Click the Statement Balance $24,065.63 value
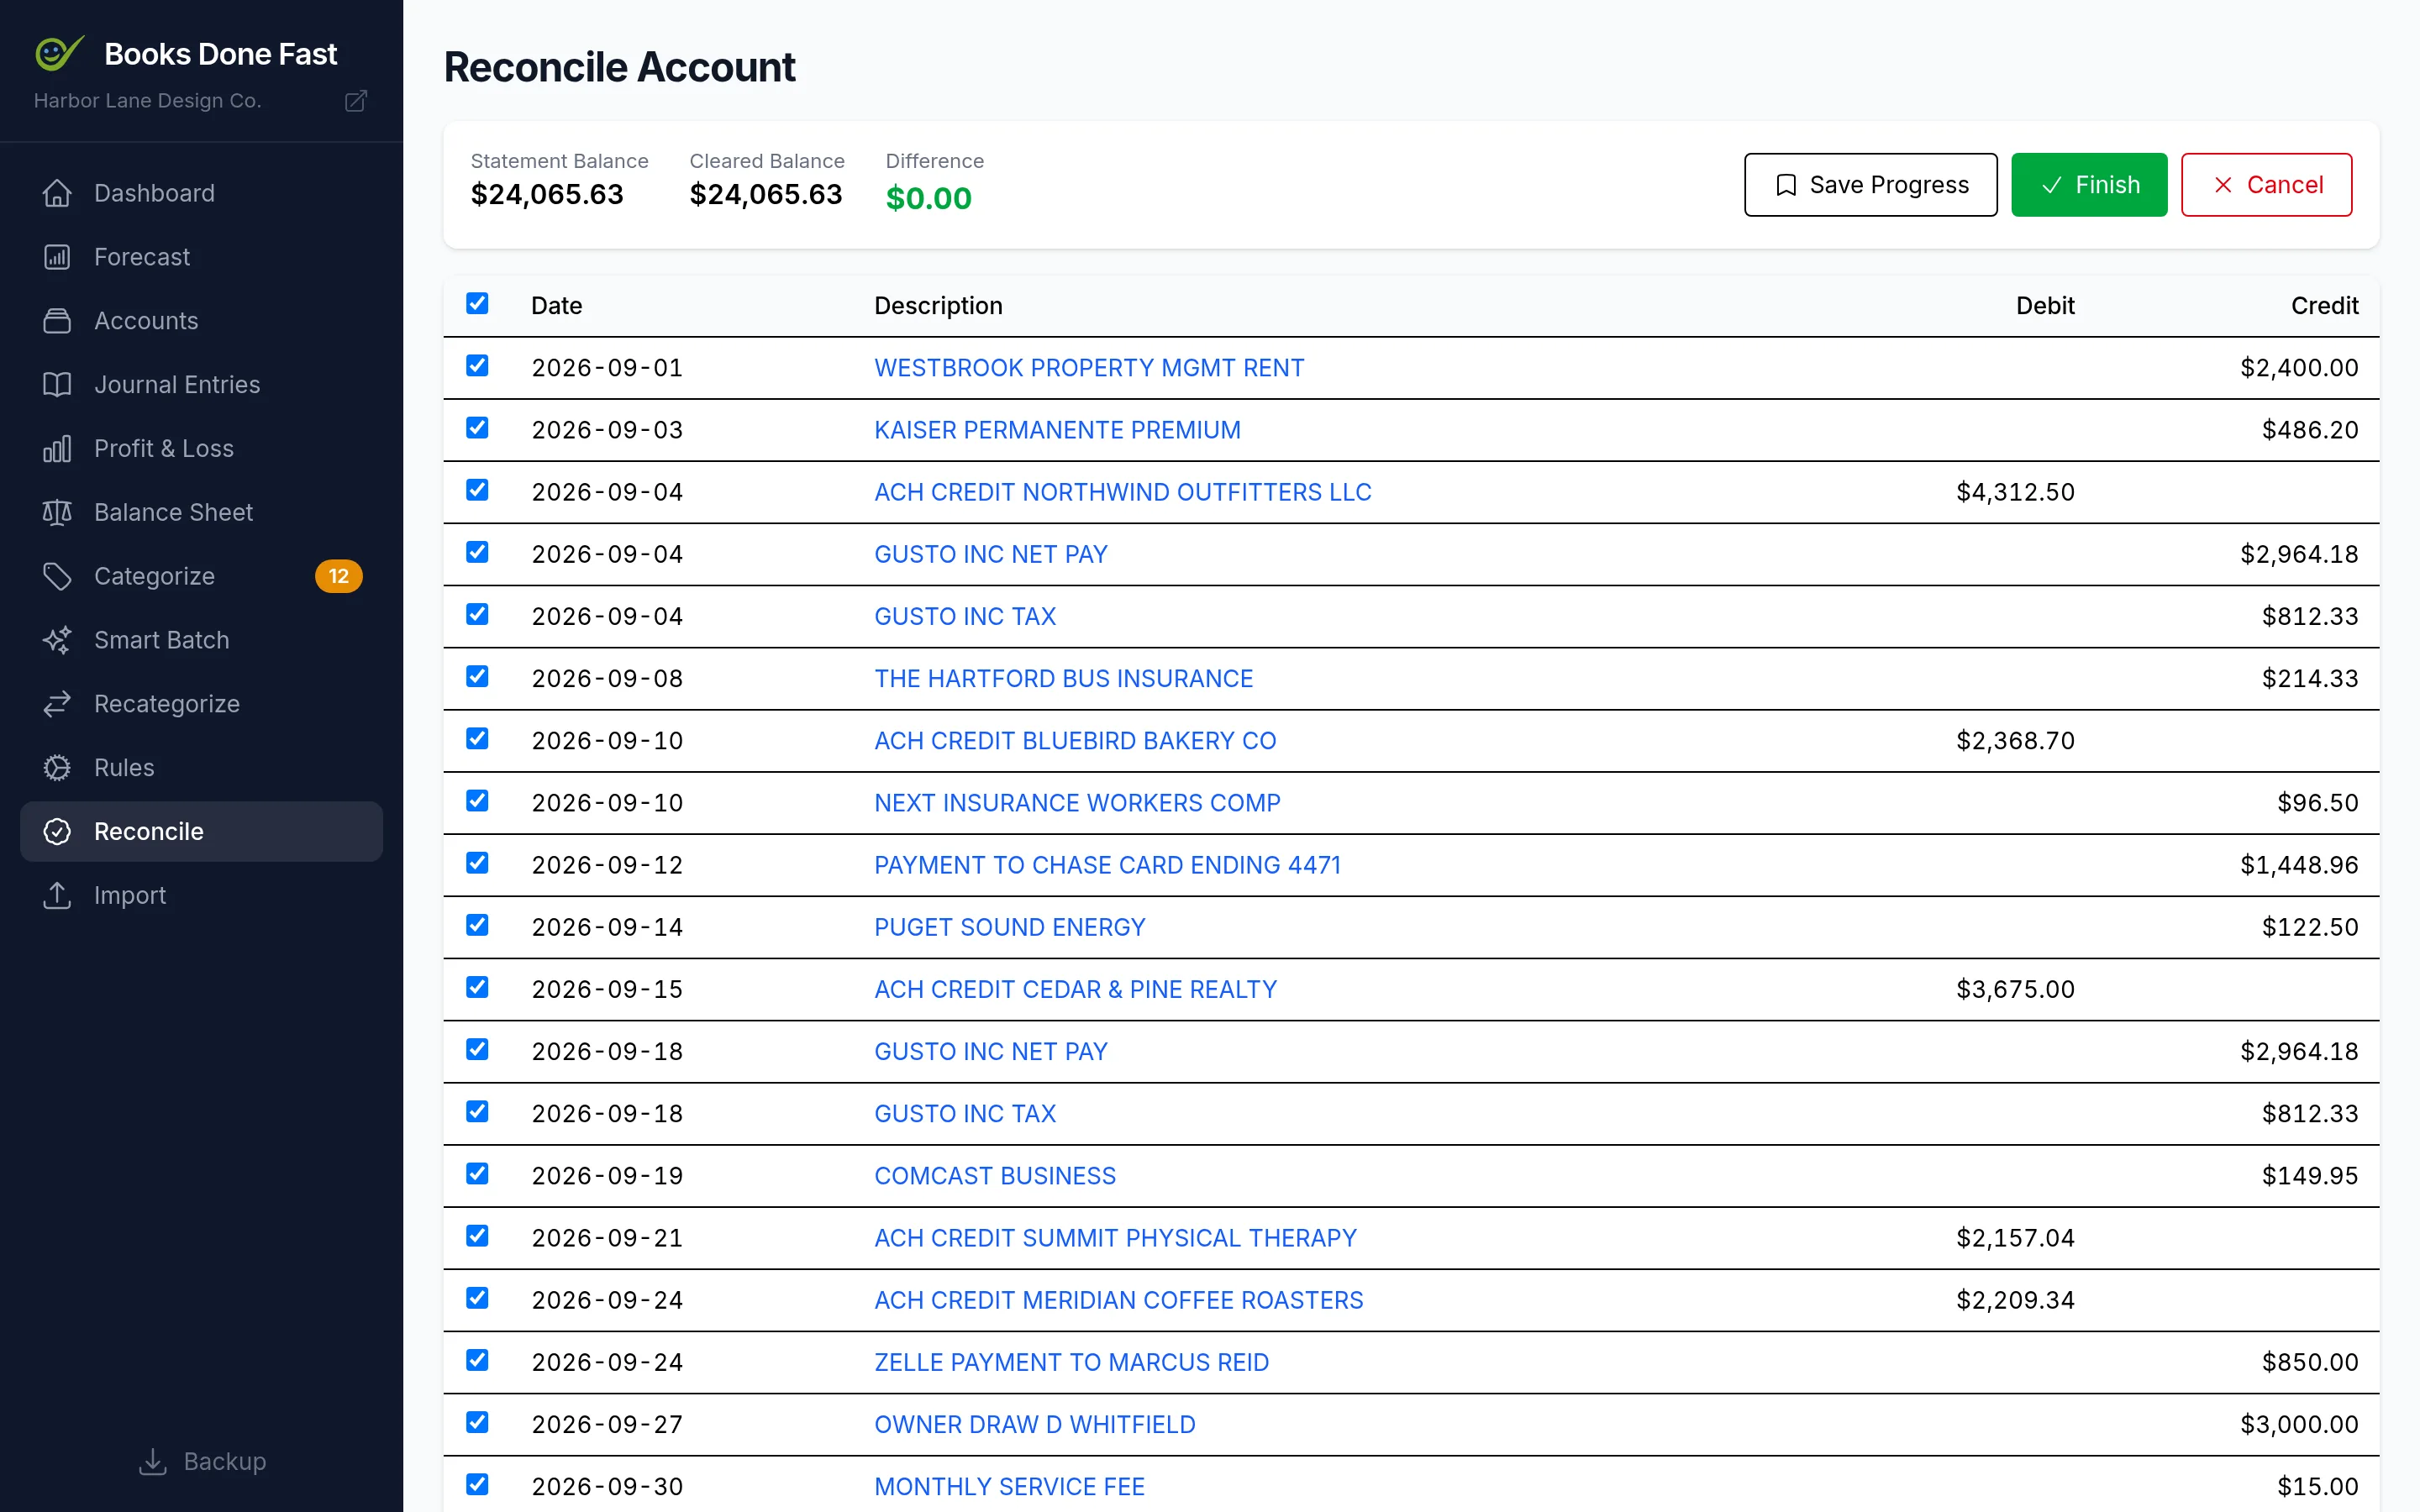 547,194
